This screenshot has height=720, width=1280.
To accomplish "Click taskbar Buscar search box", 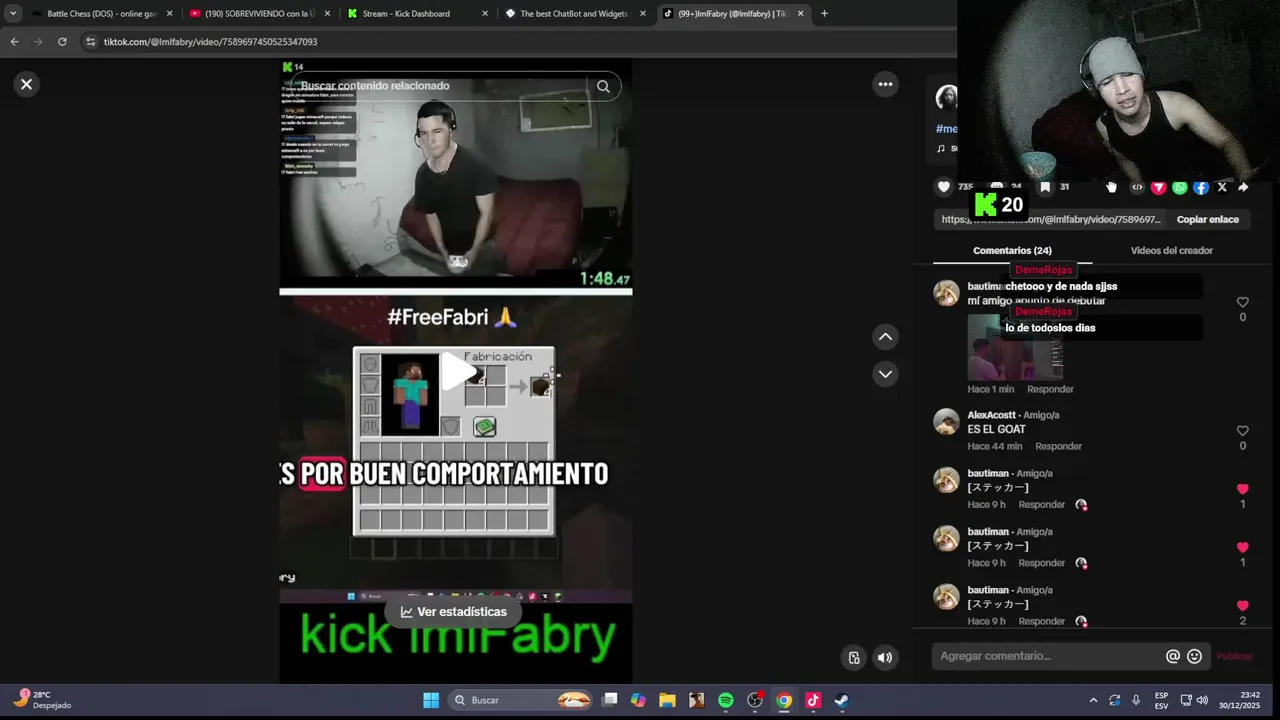I will point(522,700).
